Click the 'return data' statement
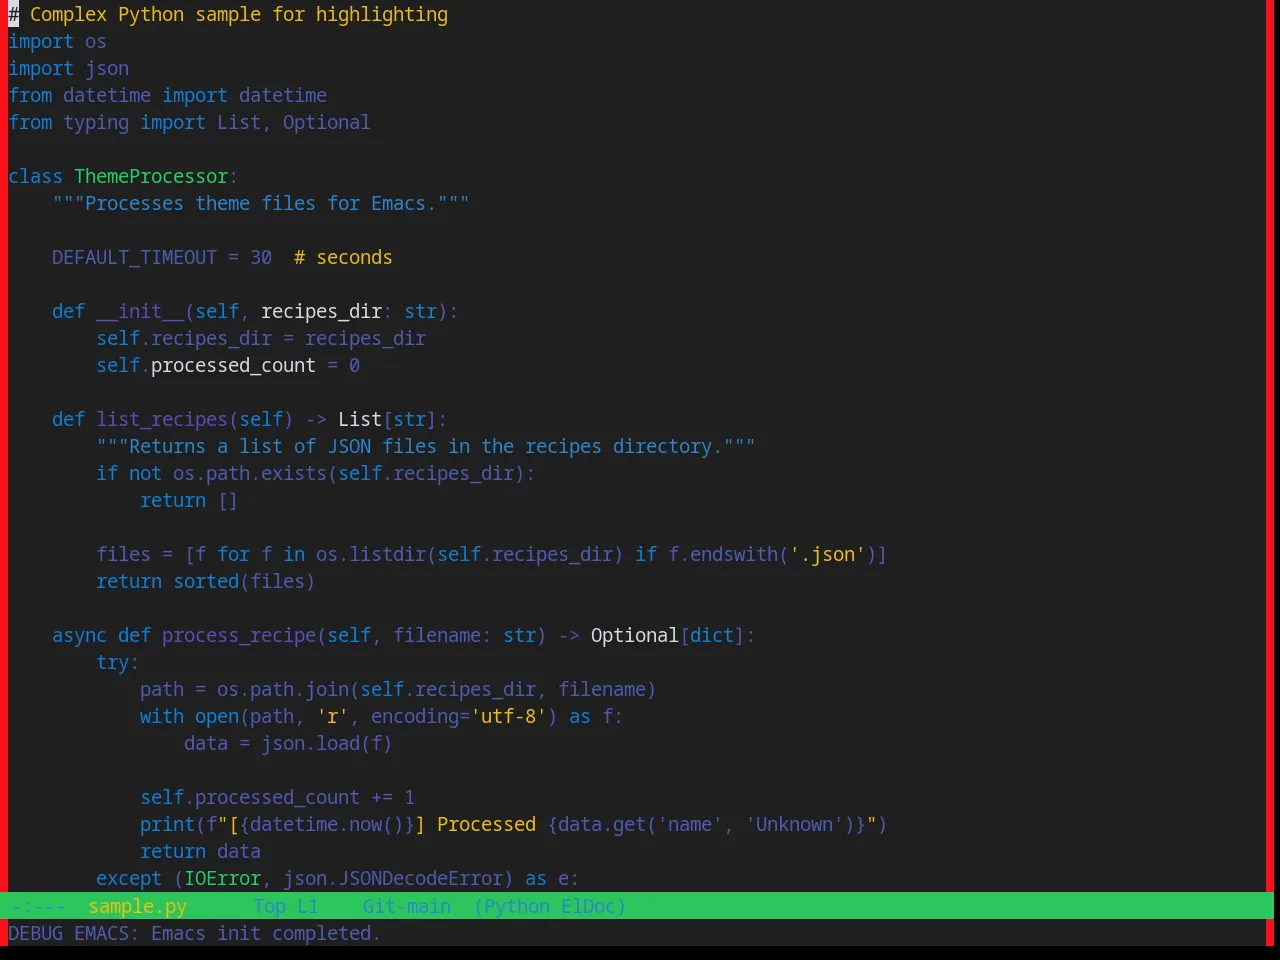Viewport: 1280px width, 960px height. coord(200,851)
